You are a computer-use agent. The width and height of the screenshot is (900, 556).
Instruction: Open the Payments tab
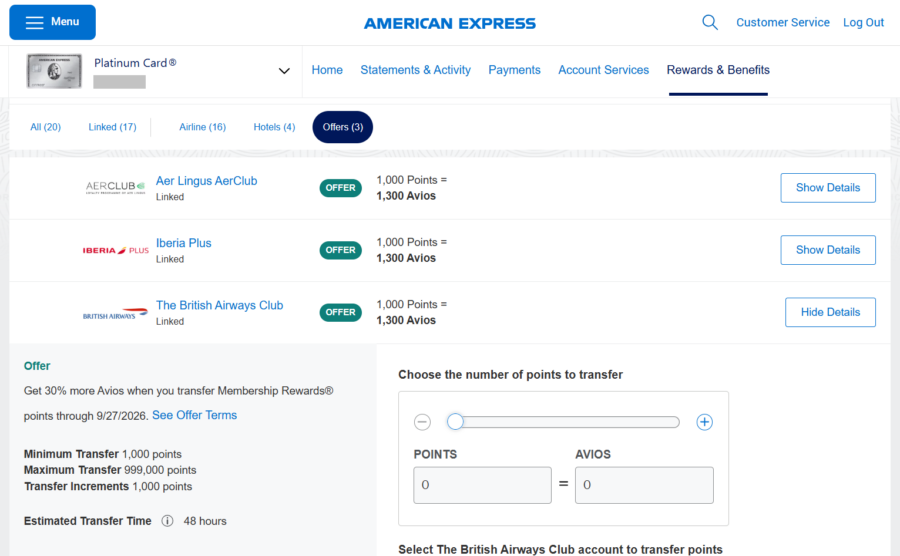[x=514, y=70]
